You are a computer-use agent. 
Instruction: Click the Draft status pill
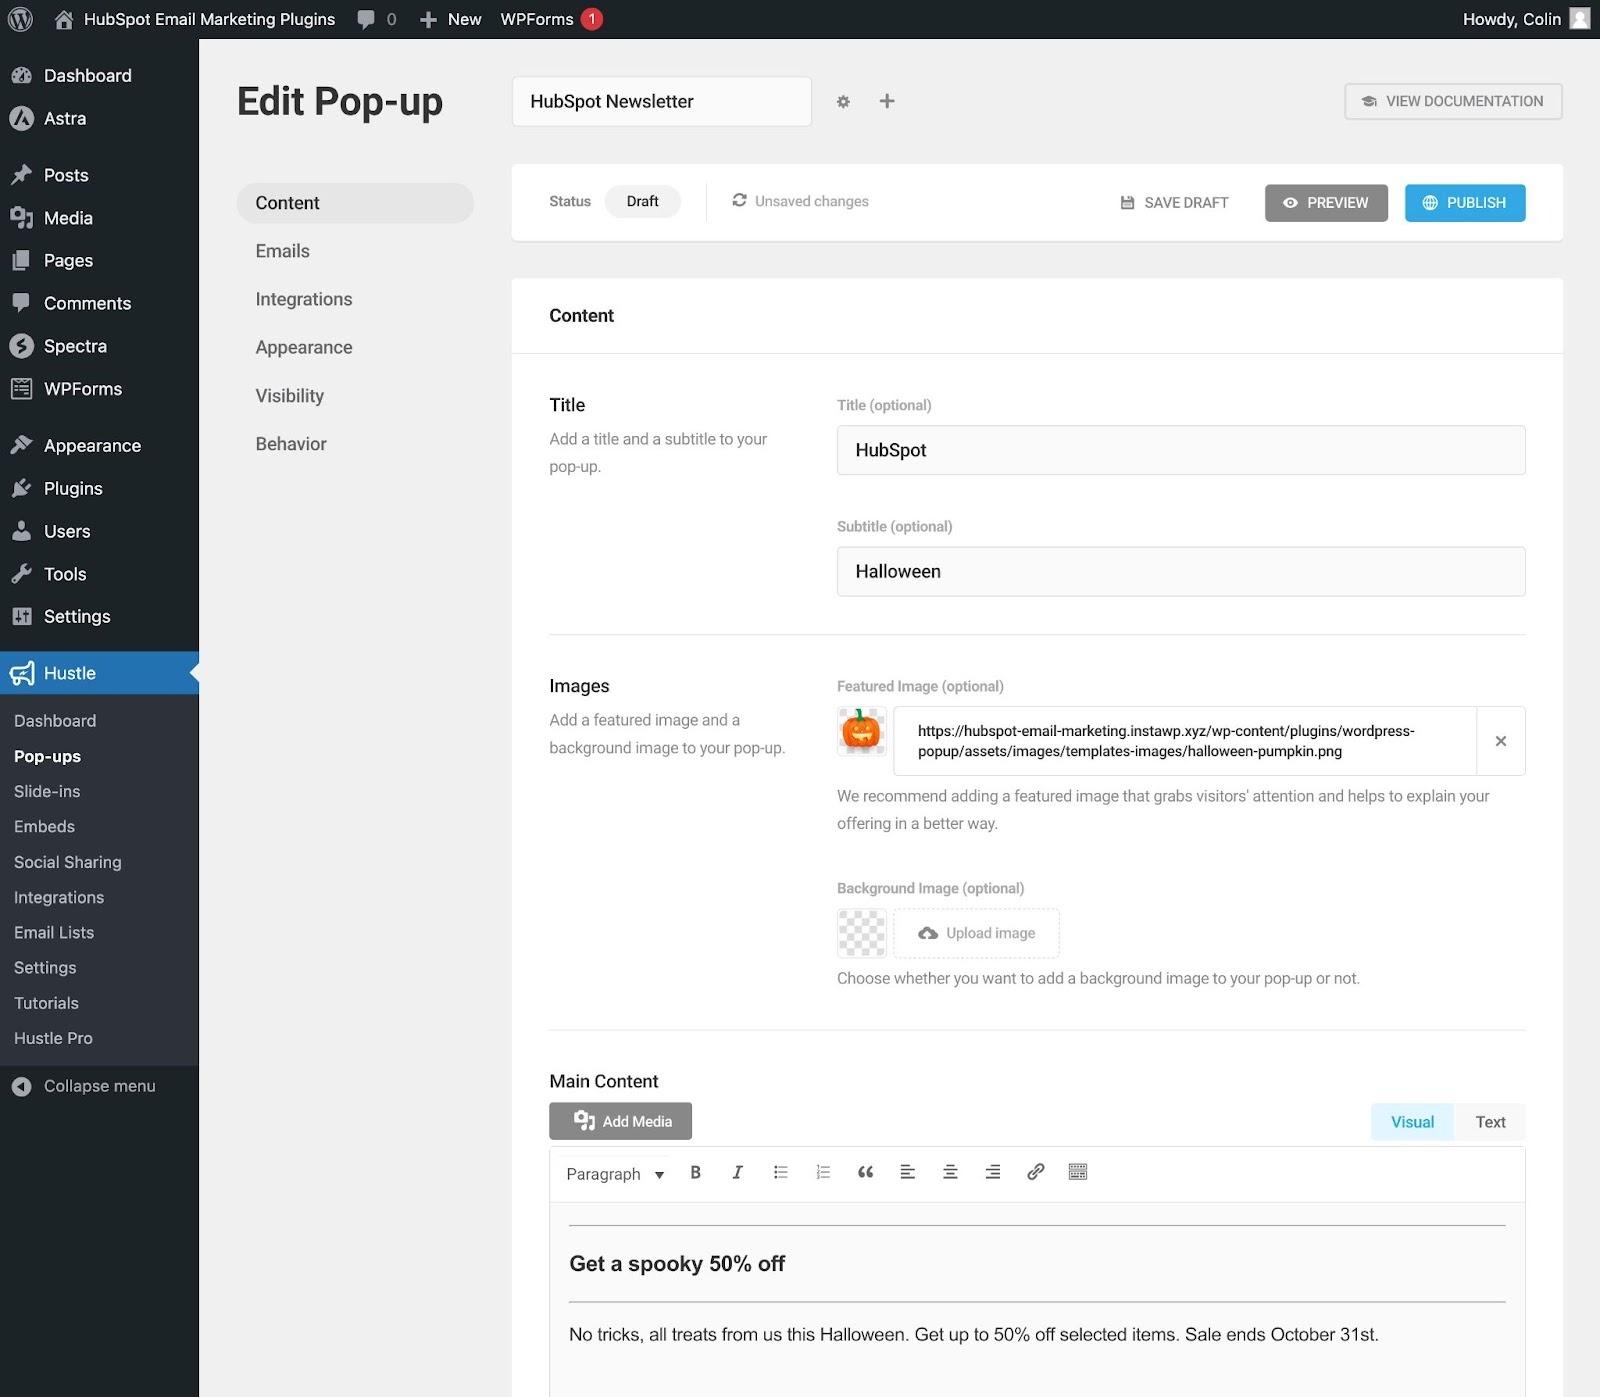[x=642, y=201]
